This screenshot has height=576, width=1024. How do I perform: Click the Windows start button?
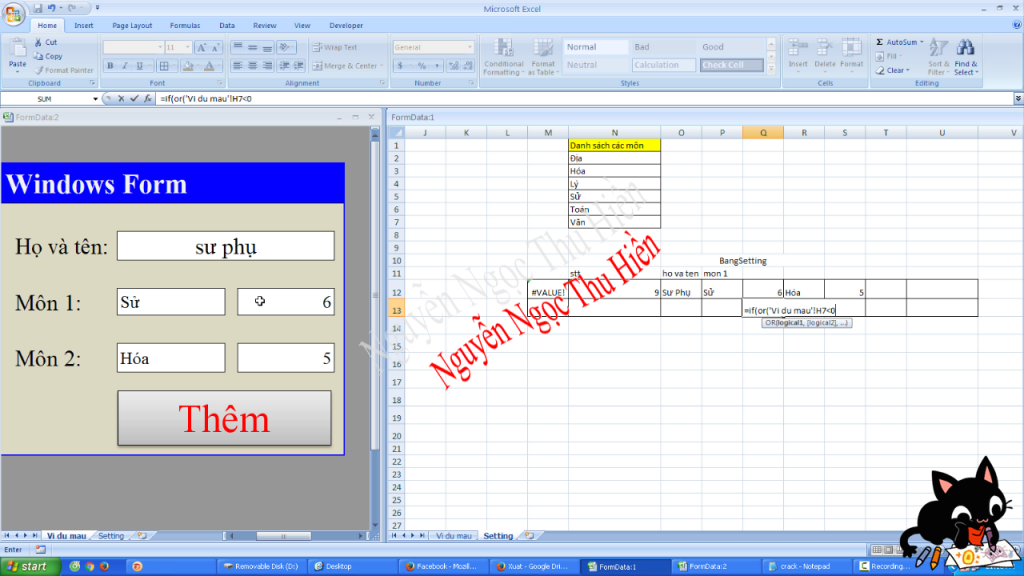point(28,566)
